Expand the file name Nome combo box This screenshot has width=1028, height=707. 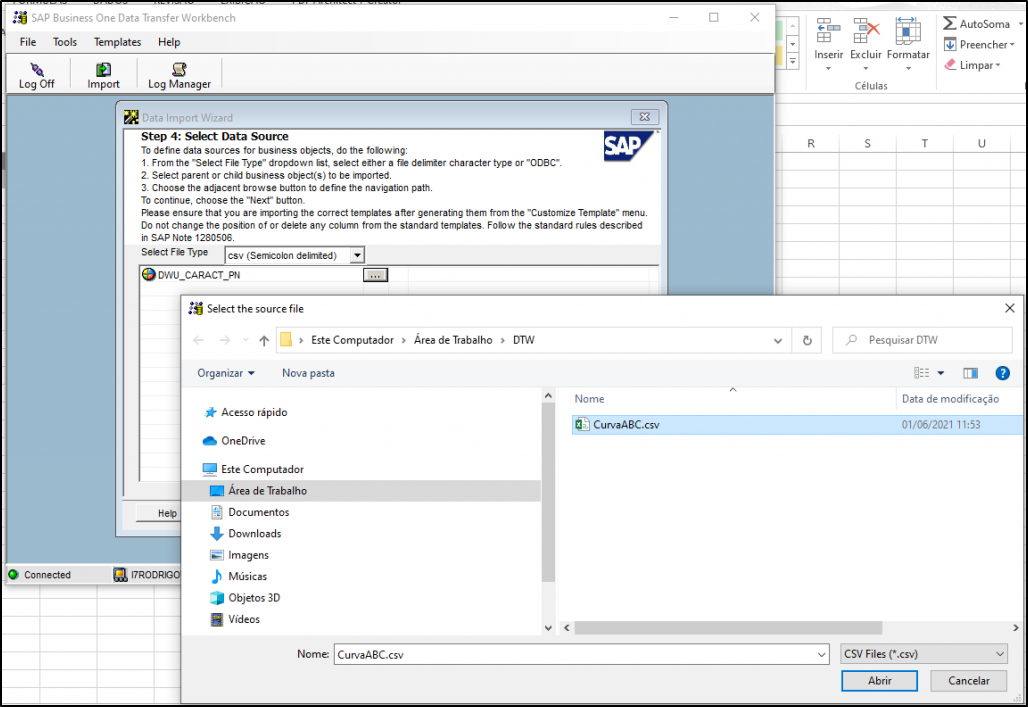821,654
